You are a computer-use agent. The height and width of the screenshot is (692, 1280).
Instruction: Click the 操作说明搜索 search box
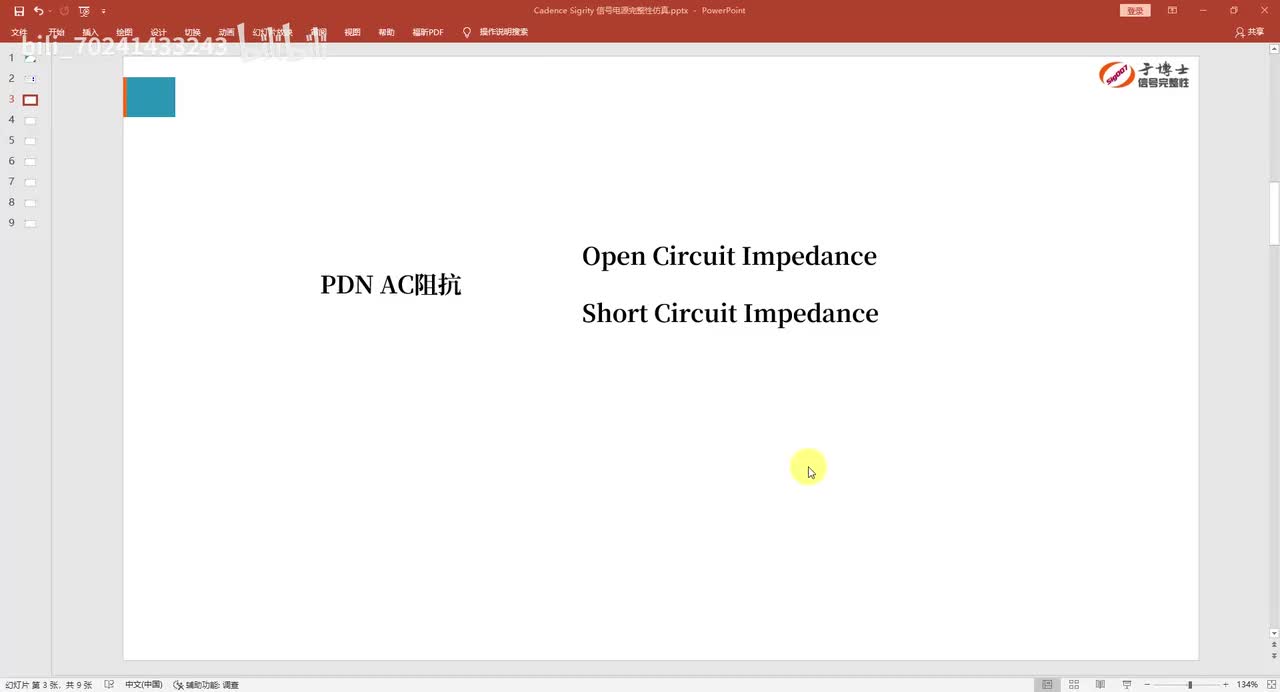pyautogui.click(x=503, y=32)
